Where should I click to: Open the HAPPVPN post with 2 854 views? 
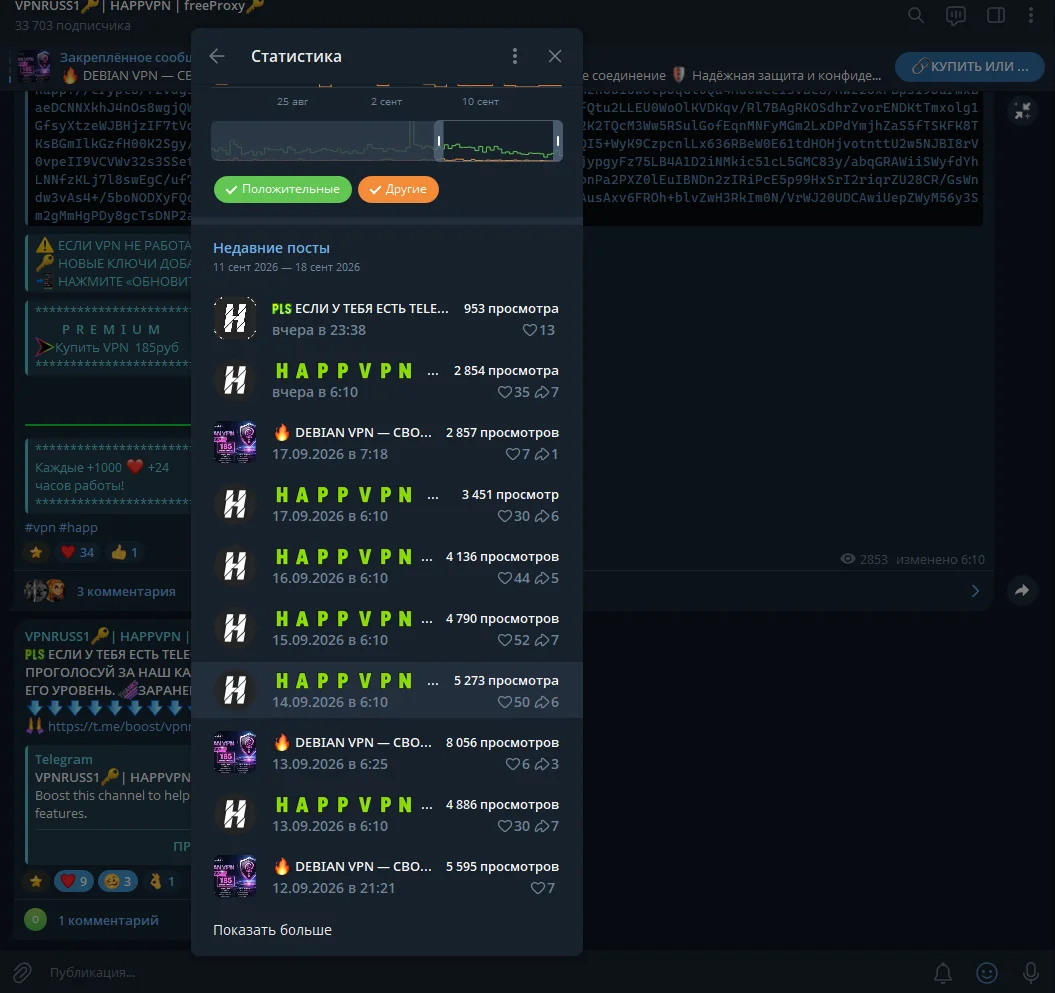(387, 381)
